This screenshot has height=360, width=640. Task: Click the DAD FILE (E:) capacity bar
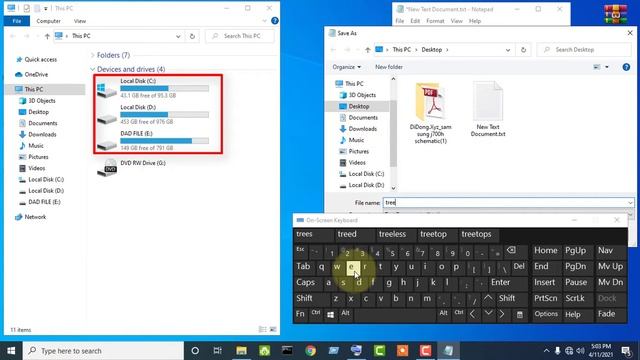coord(164,141)
